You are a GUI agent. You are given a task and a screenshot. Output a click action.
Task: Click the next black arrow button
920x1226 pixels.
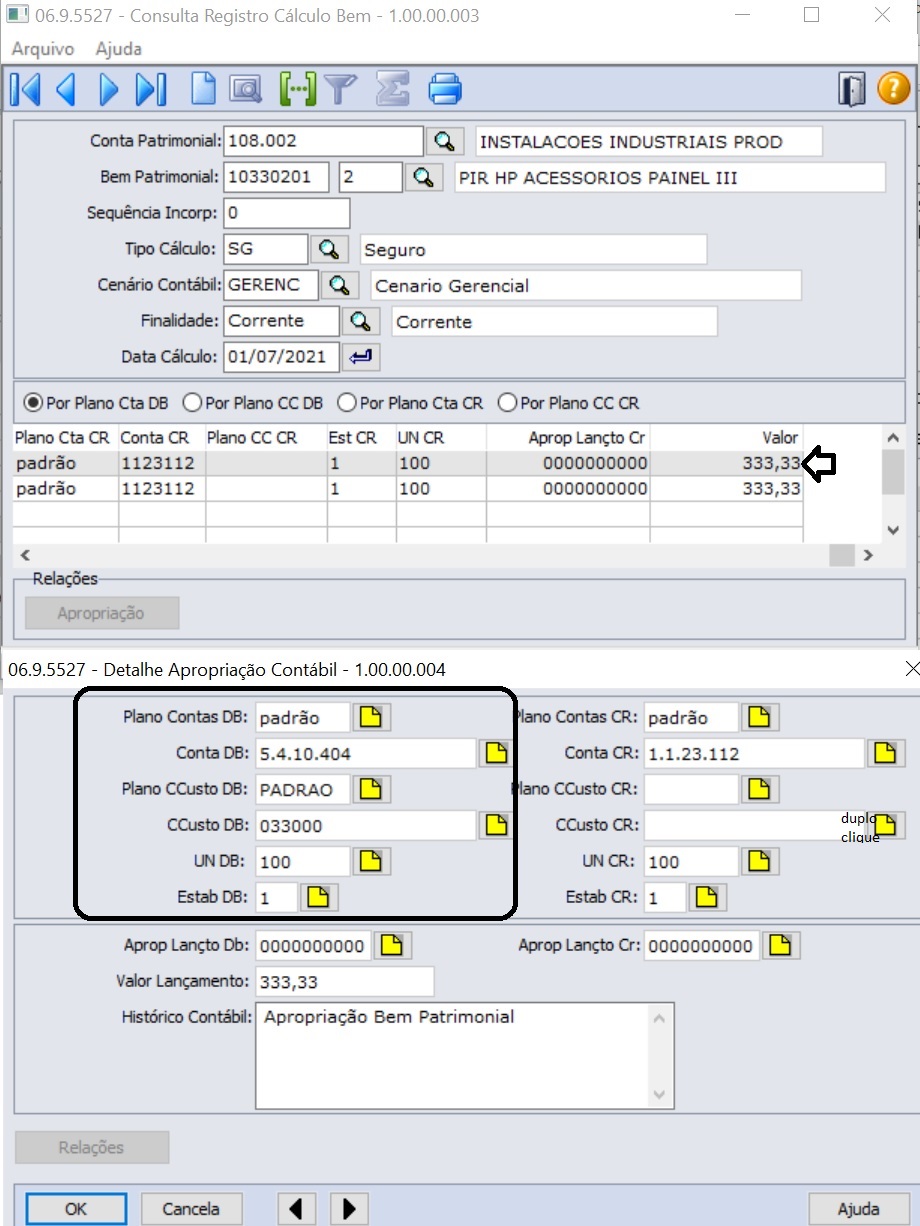[349, 1208]
